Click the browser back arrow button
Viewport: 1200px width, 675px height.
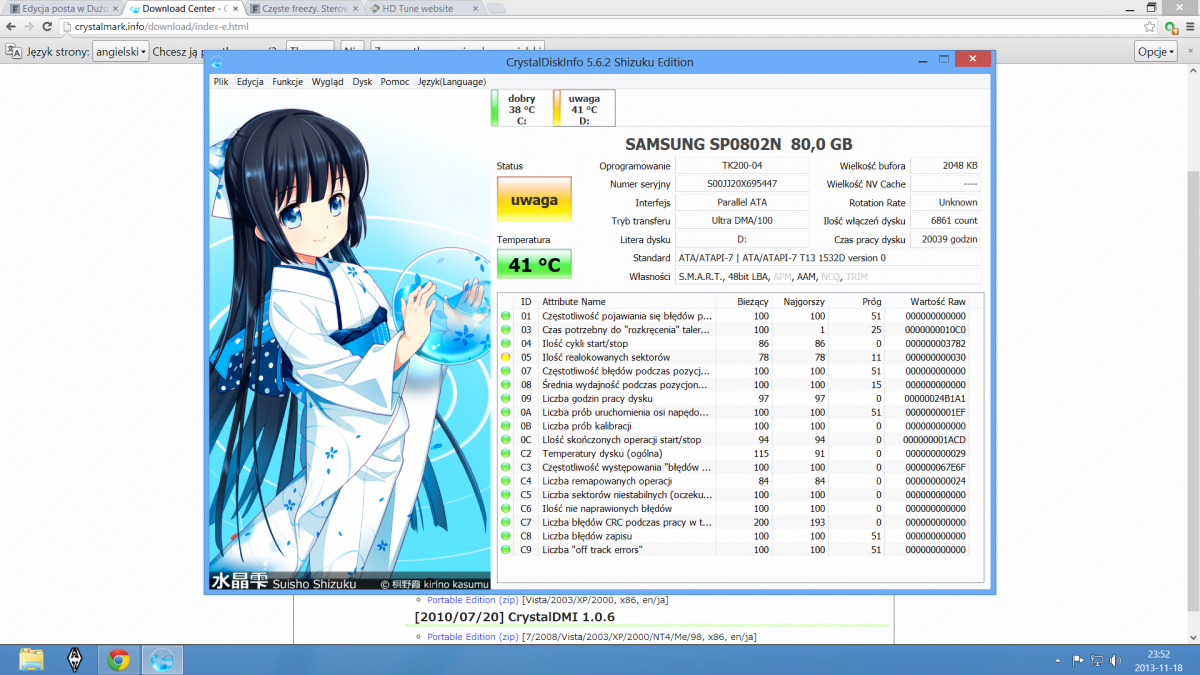[x=12, y=27]
